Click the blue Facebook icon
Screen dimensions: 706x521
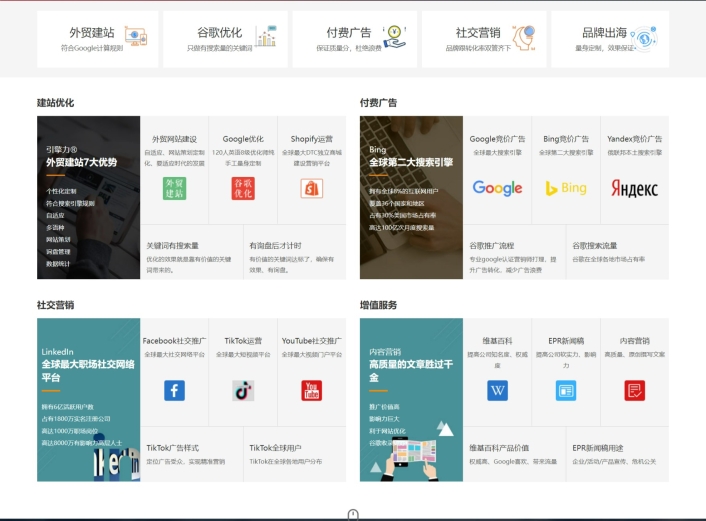click(x=174, y=390)
